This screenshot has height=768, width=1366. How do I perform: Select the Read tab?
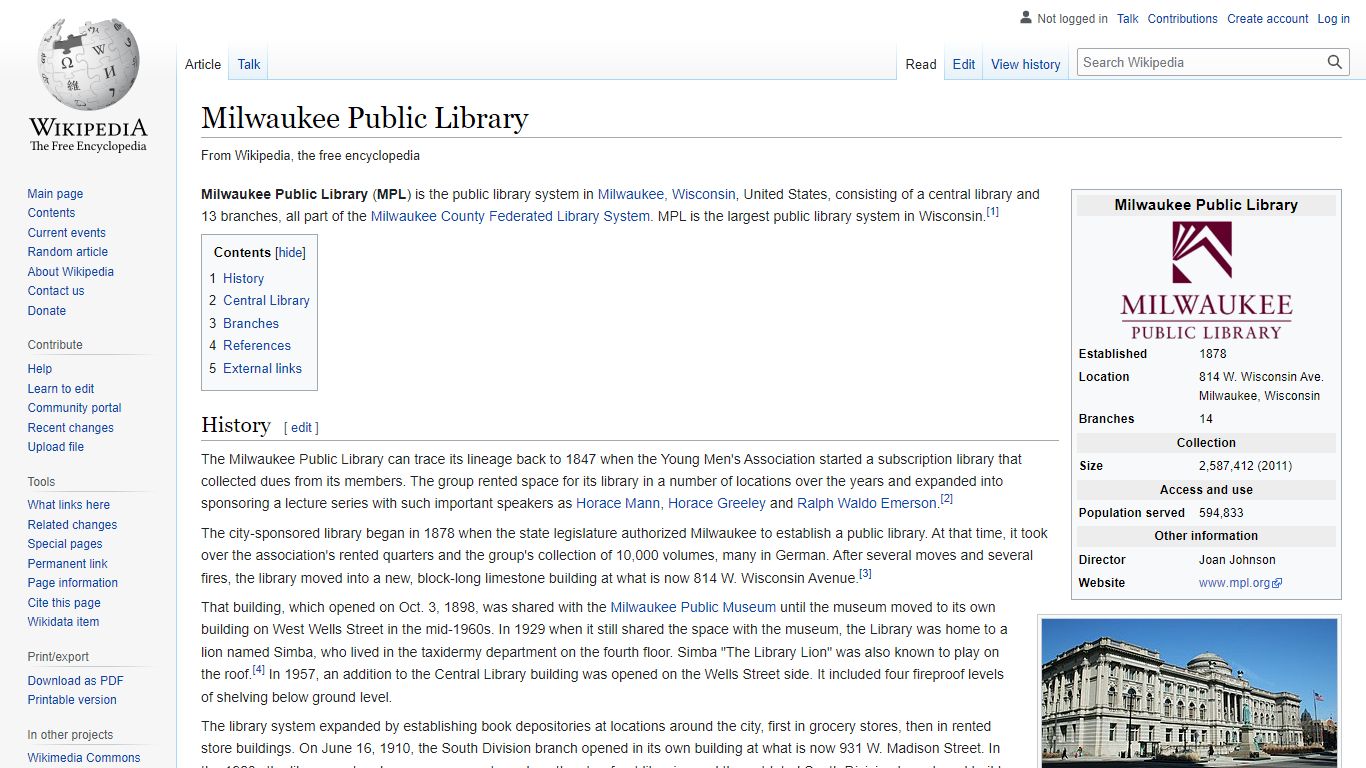[921, 64]
